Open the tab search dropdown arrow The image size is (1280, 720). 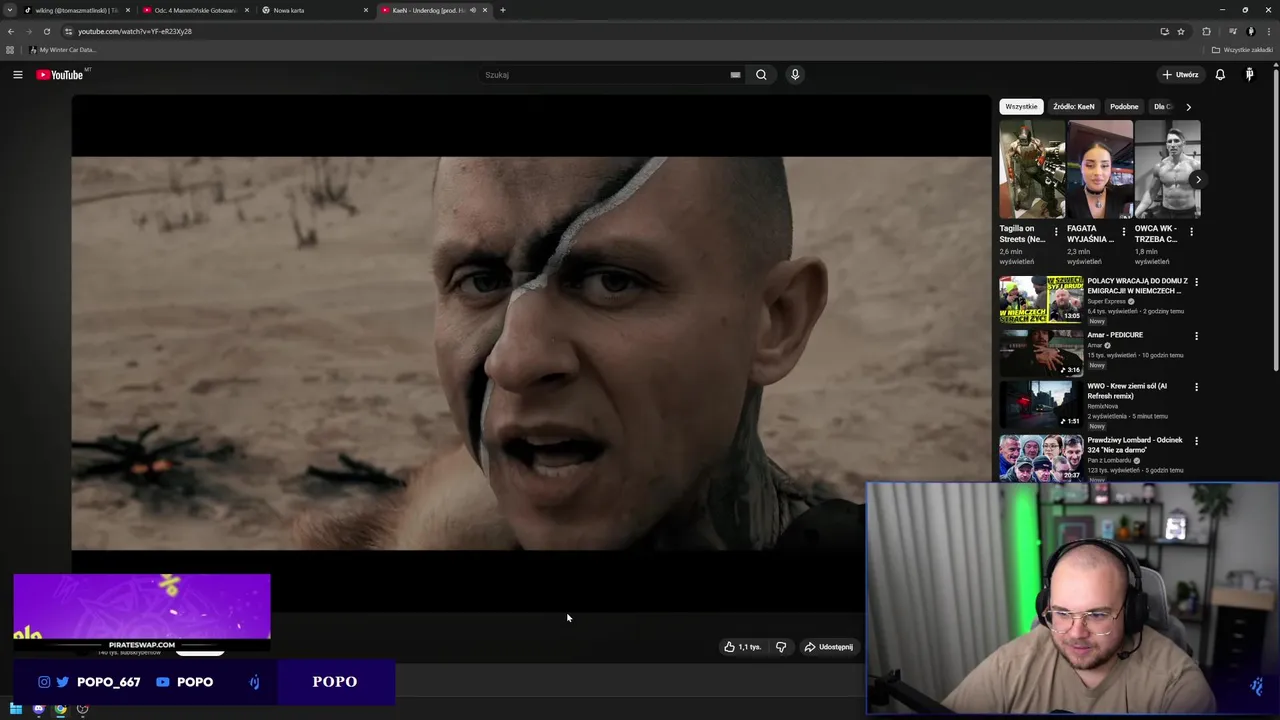pos(10,10)
